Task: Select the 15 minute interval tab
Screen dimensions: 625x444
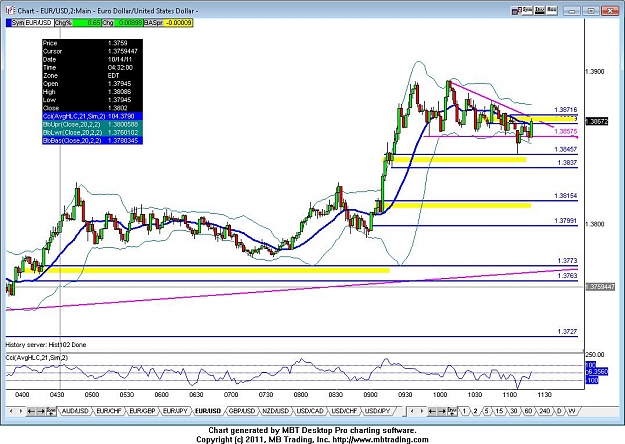Action: coord(499,411)
